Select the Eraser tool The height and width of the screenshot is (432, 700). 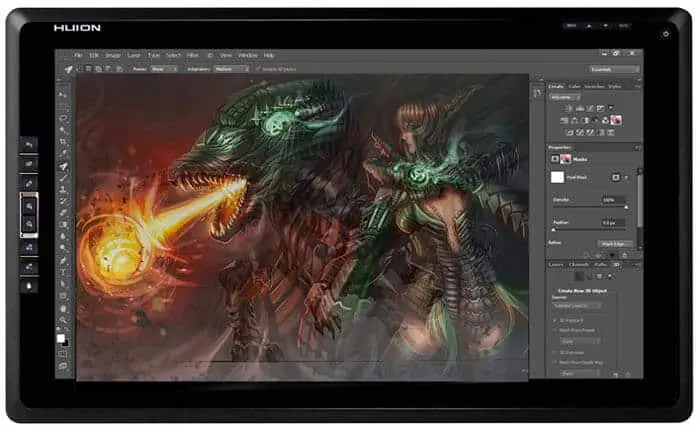point(63,213)
